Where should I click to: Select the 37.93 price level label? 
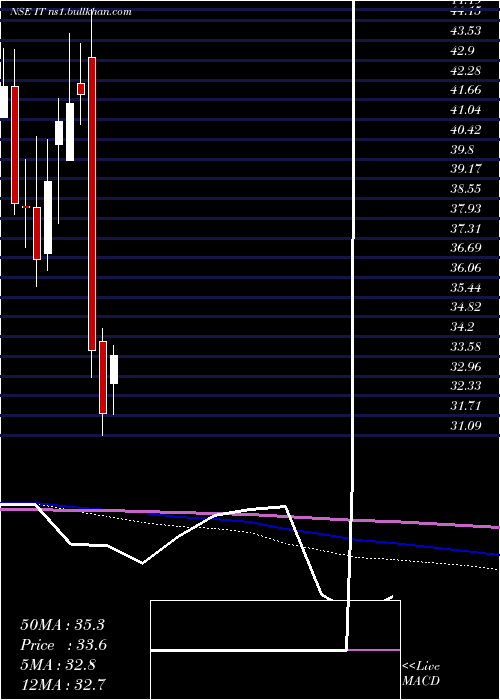pos(466,208)
